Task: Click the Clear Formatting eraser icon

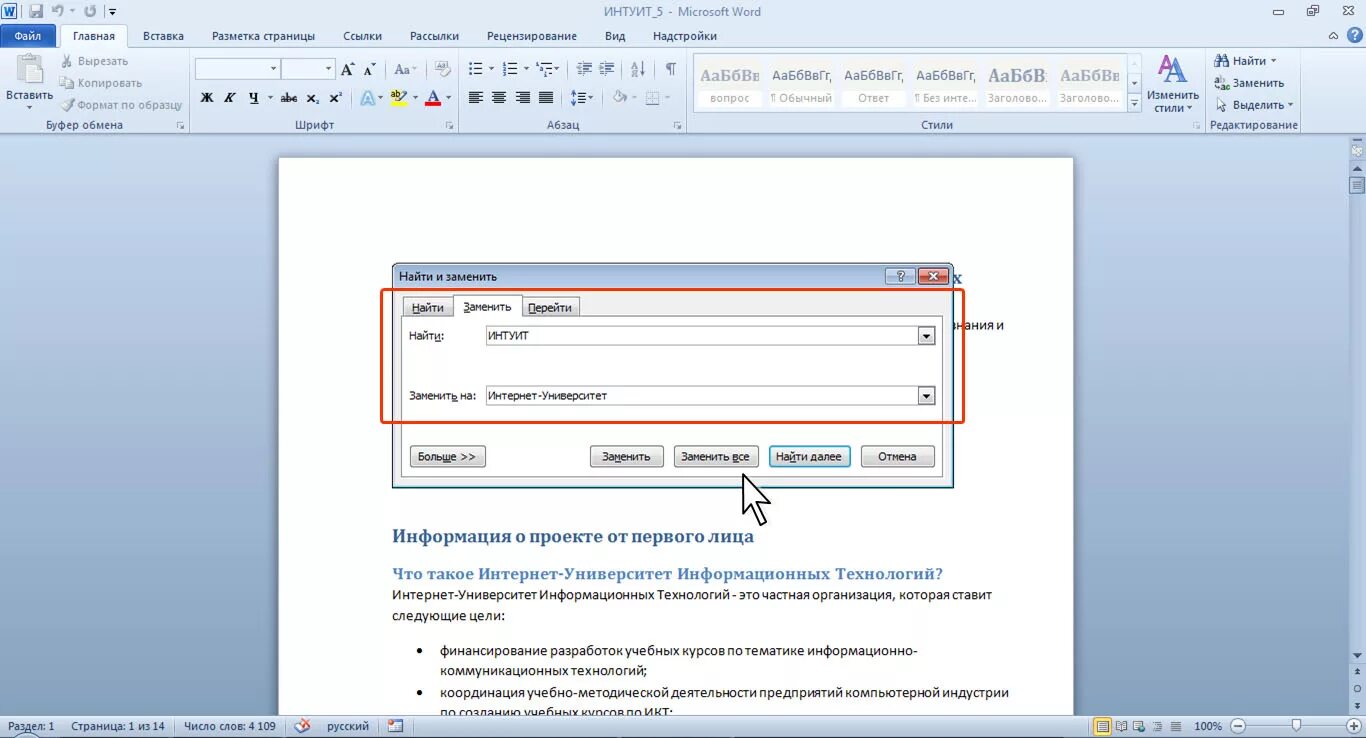Action: [x=443, y=69]
